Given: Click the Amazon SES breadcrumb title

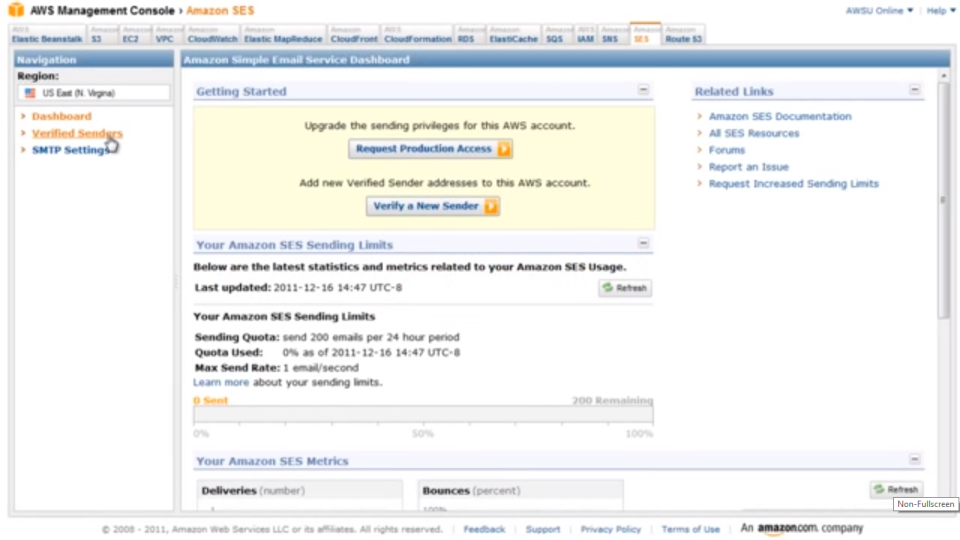Looking at the screenshot, I should click(220, 10).
